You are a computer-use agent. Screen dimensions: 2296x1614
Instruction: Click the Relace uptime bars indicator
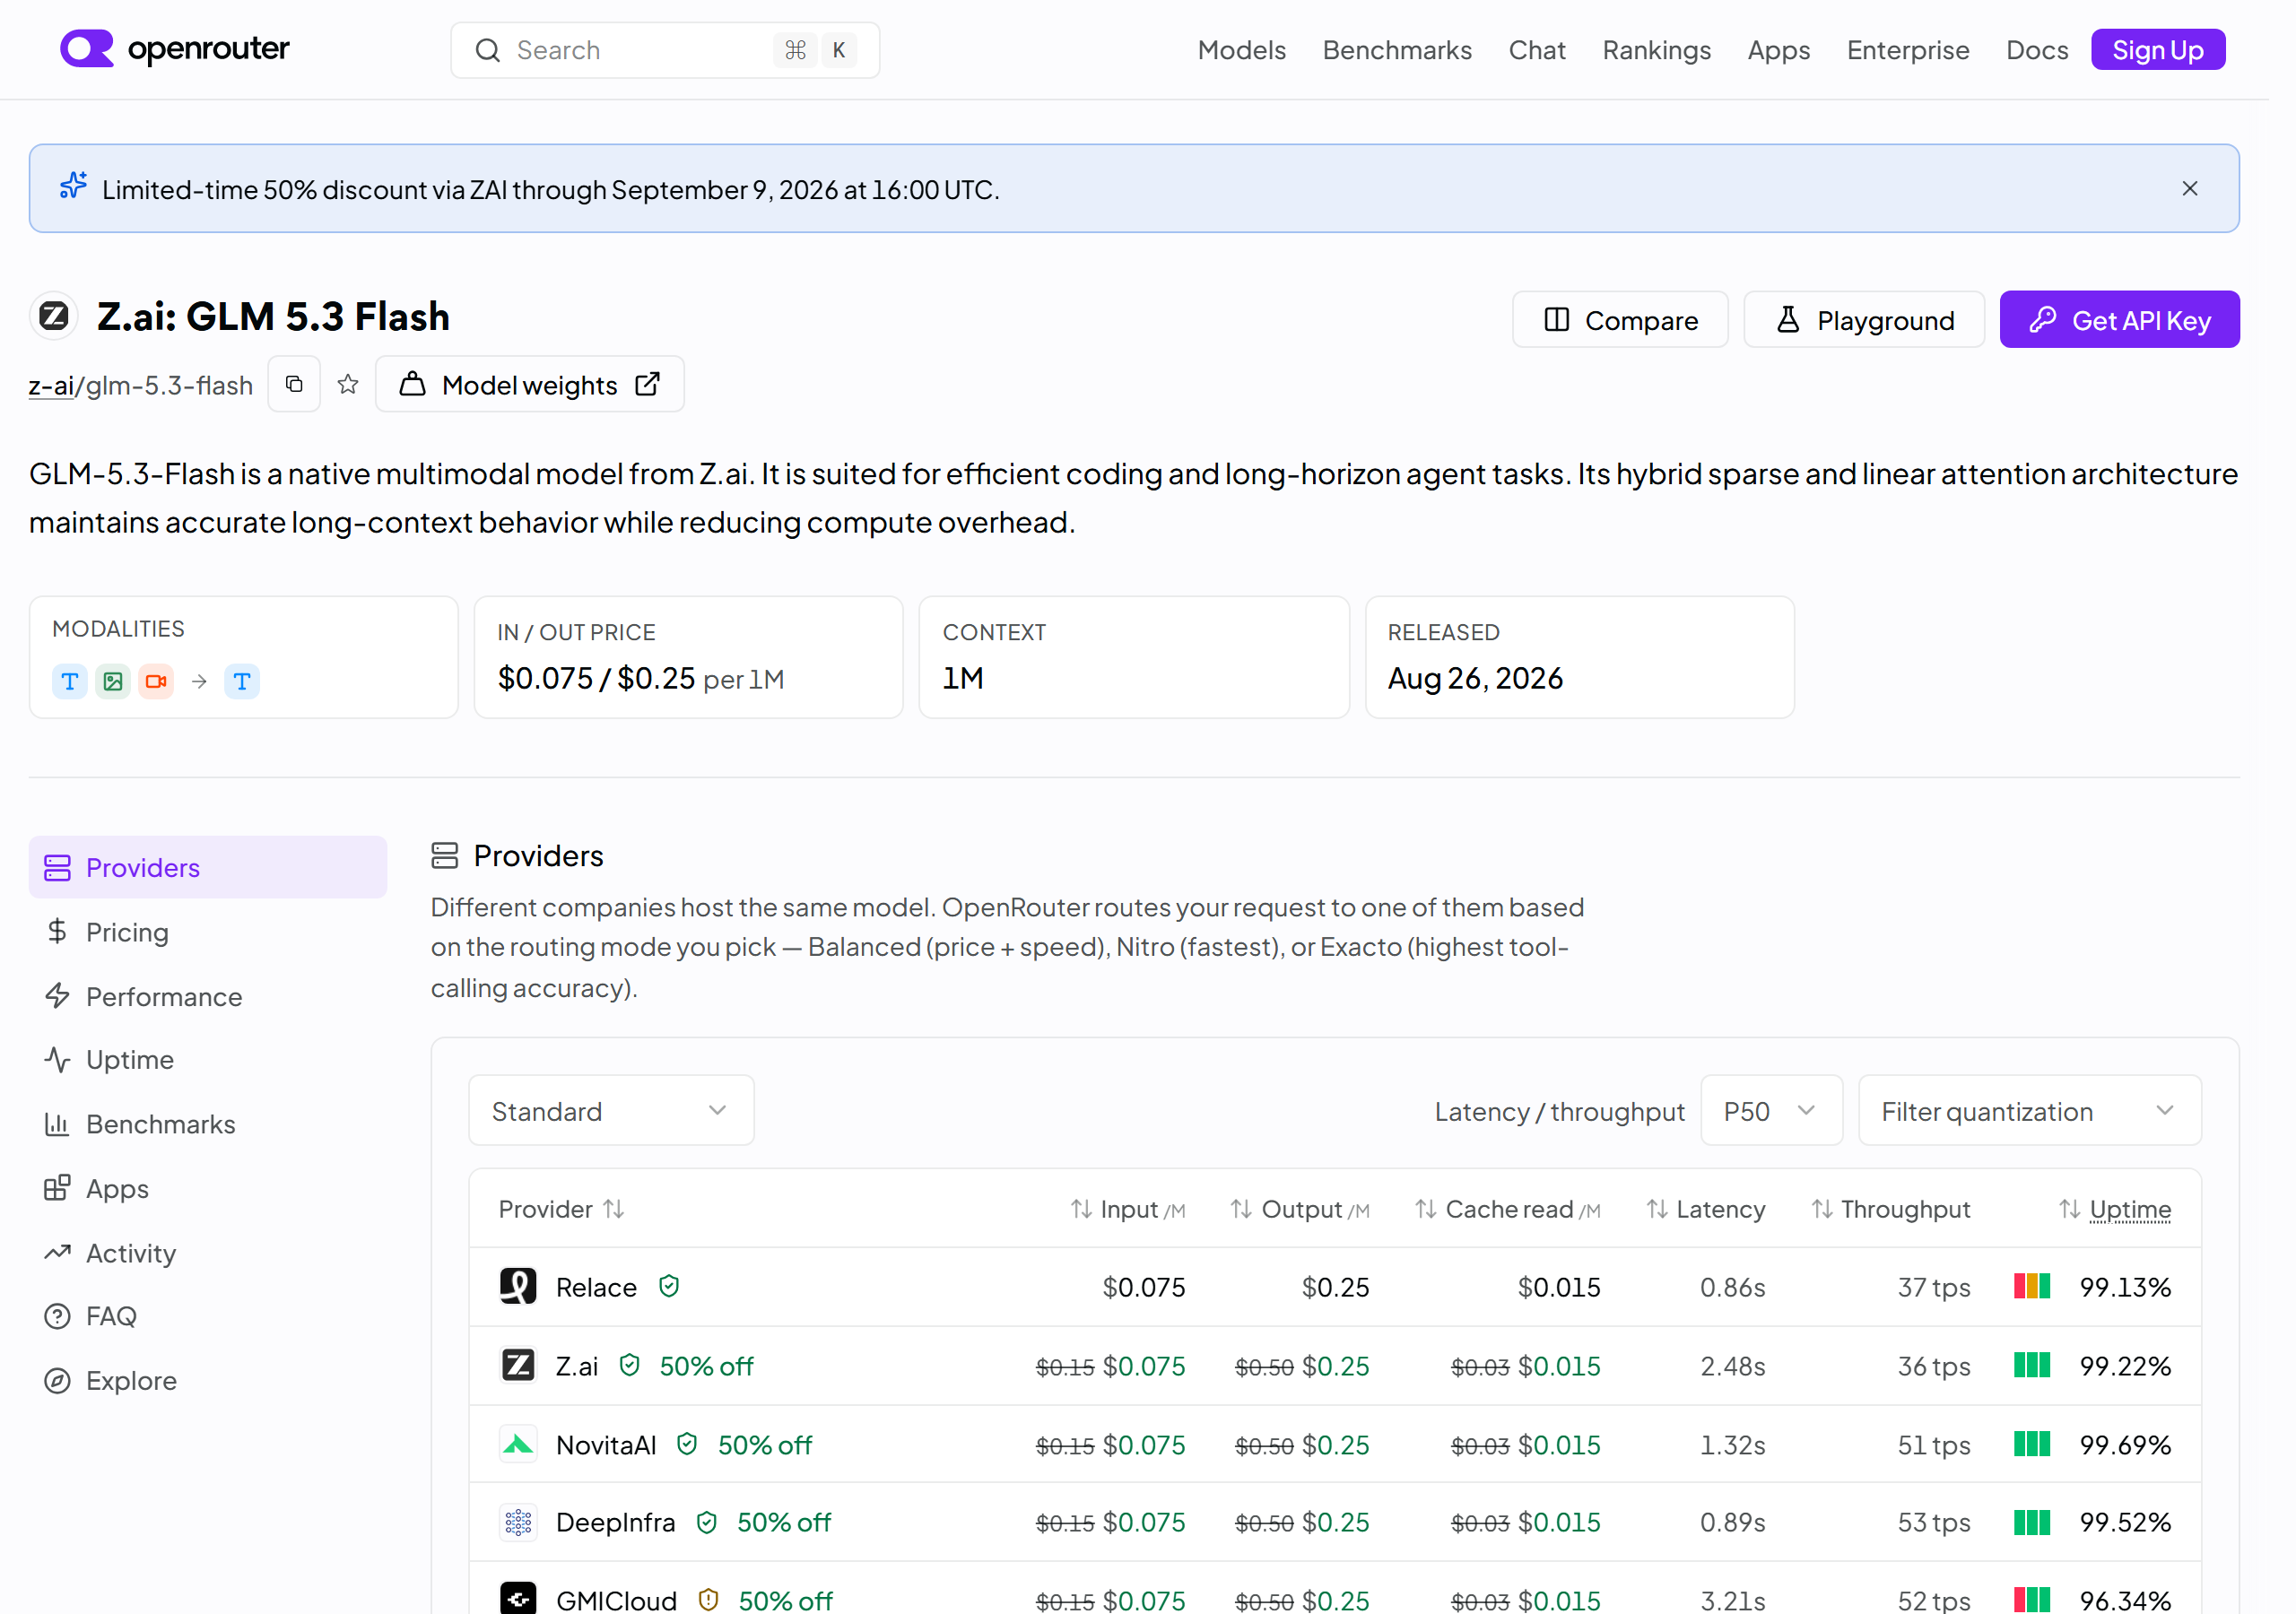2031,1286
